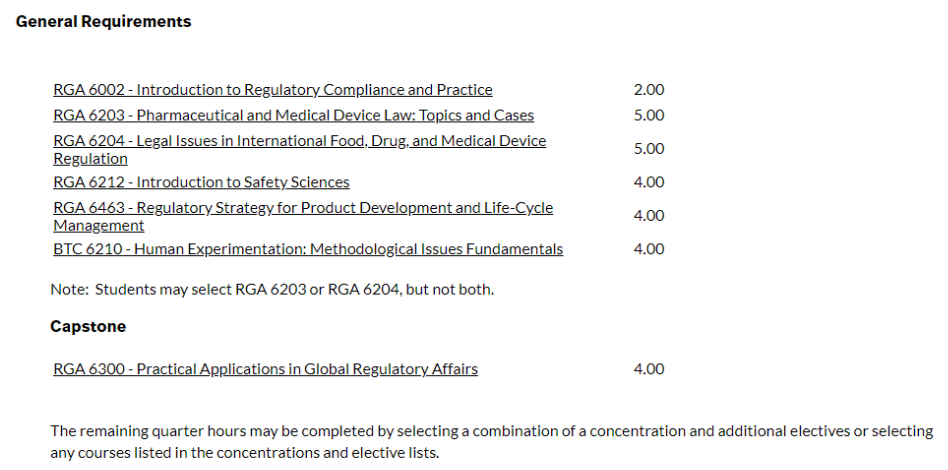
Task: Open the RGA 6300 Practical Applications capstone course
Action: coord(265,369)
